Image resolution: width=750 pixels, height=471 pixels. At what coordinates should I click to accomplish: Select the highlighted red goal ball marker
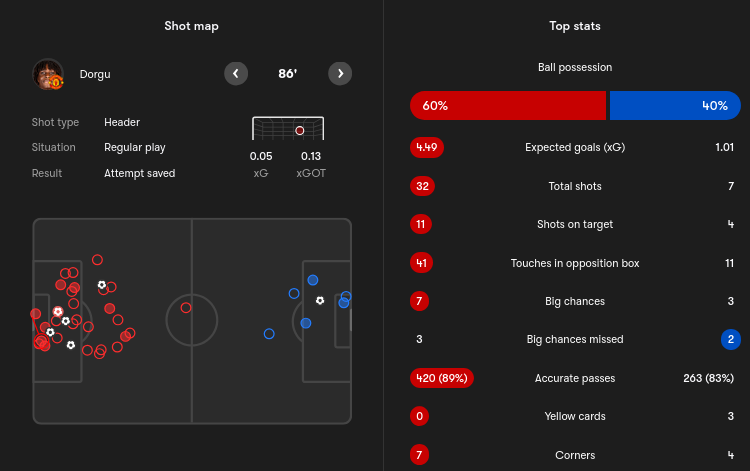58,312
